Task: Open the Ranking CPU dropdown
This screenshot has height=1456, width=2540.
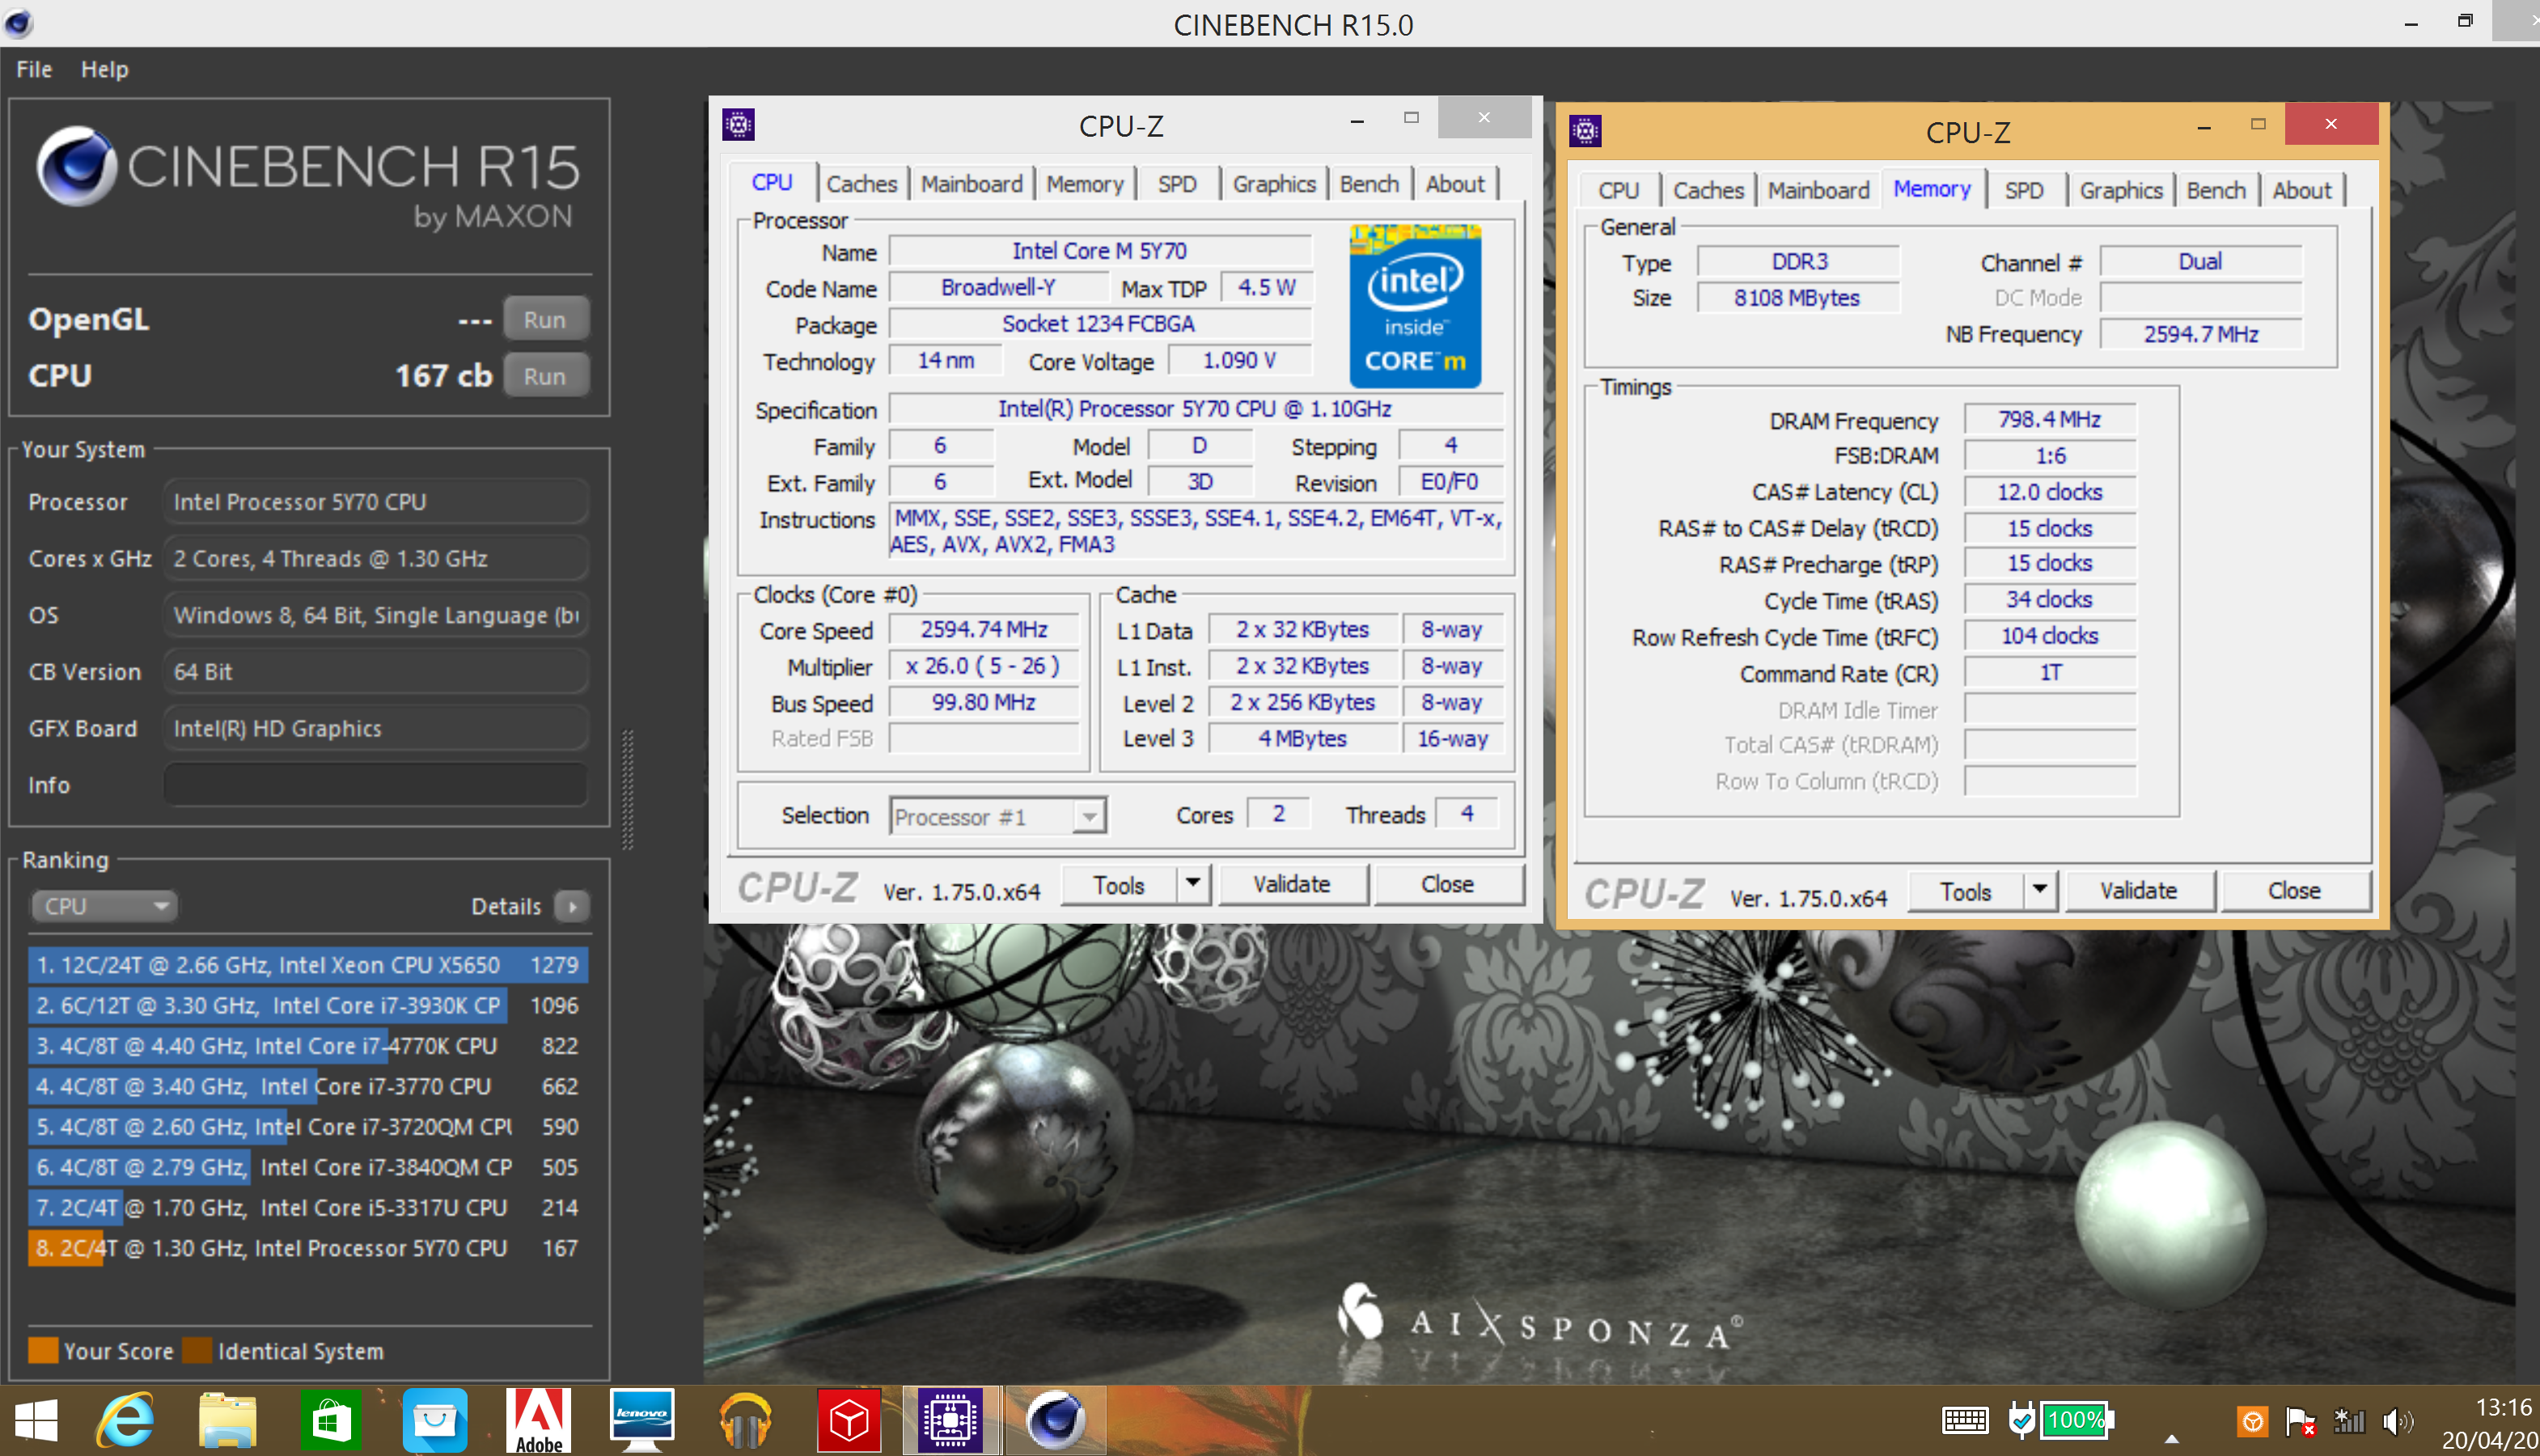Action: [x=104, y=906]
